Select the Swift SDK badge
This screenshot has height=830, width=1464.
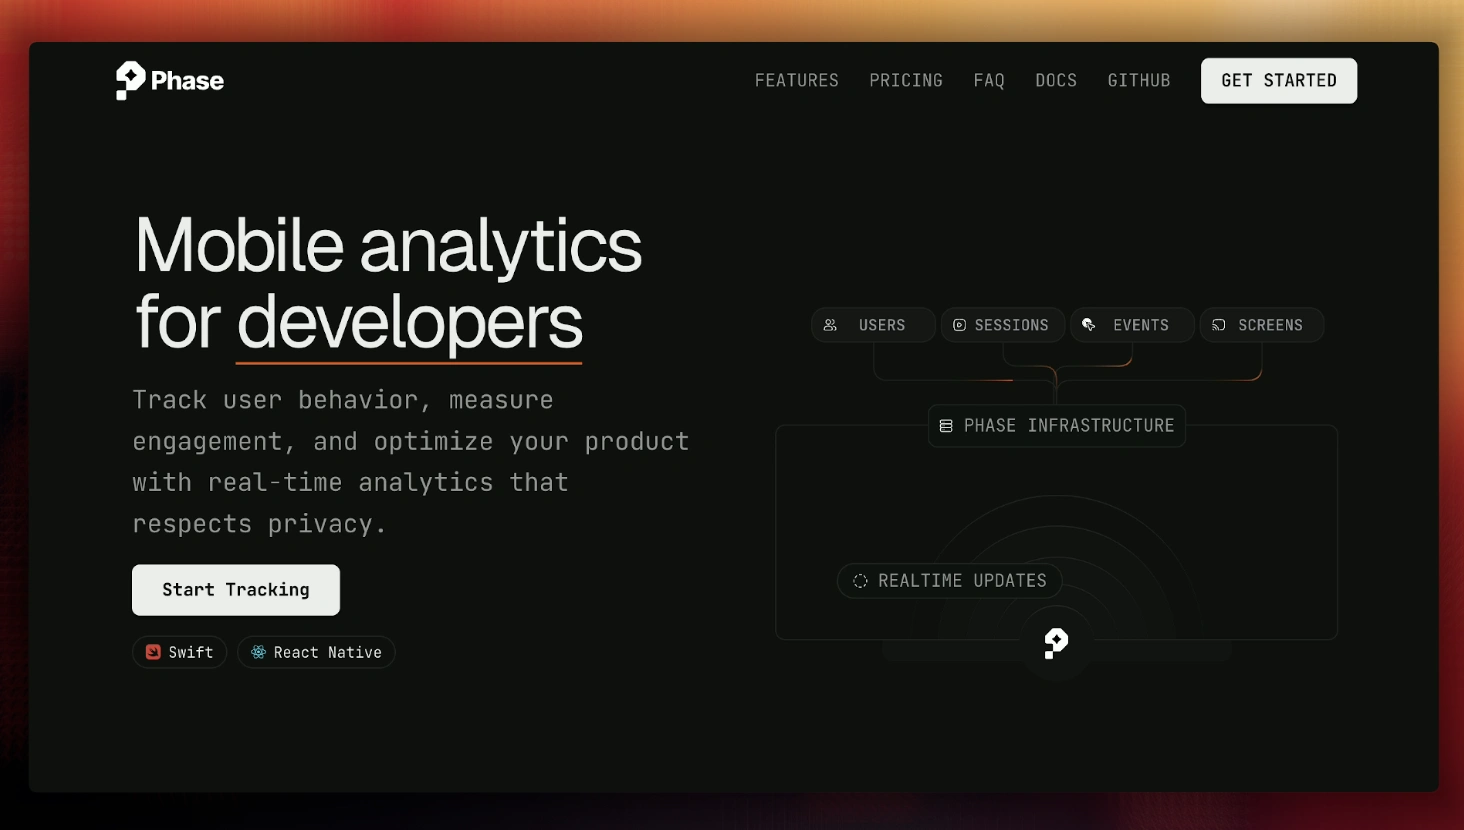point(180,652)
